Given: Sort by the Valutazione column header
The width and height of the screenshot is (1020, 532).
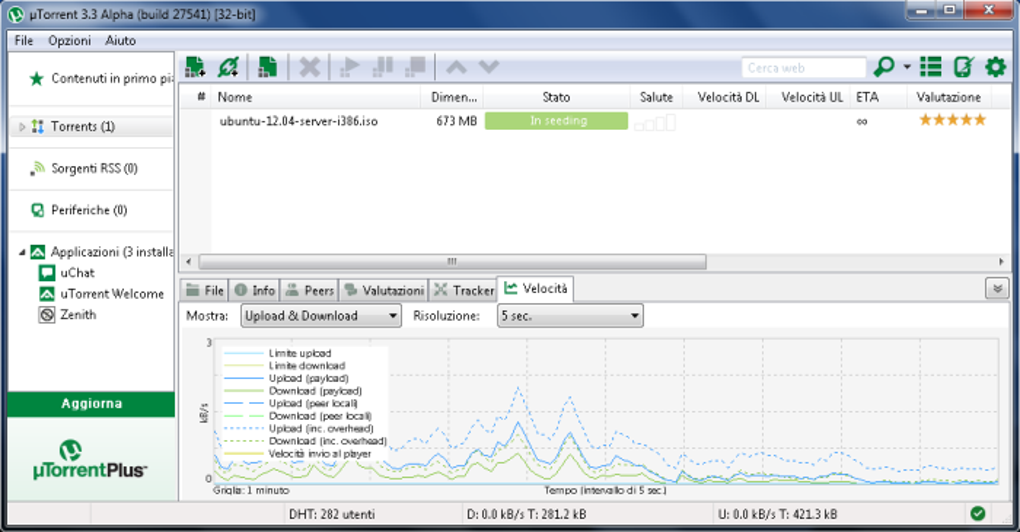Looking at the screenshot, I should coord(948,97).
